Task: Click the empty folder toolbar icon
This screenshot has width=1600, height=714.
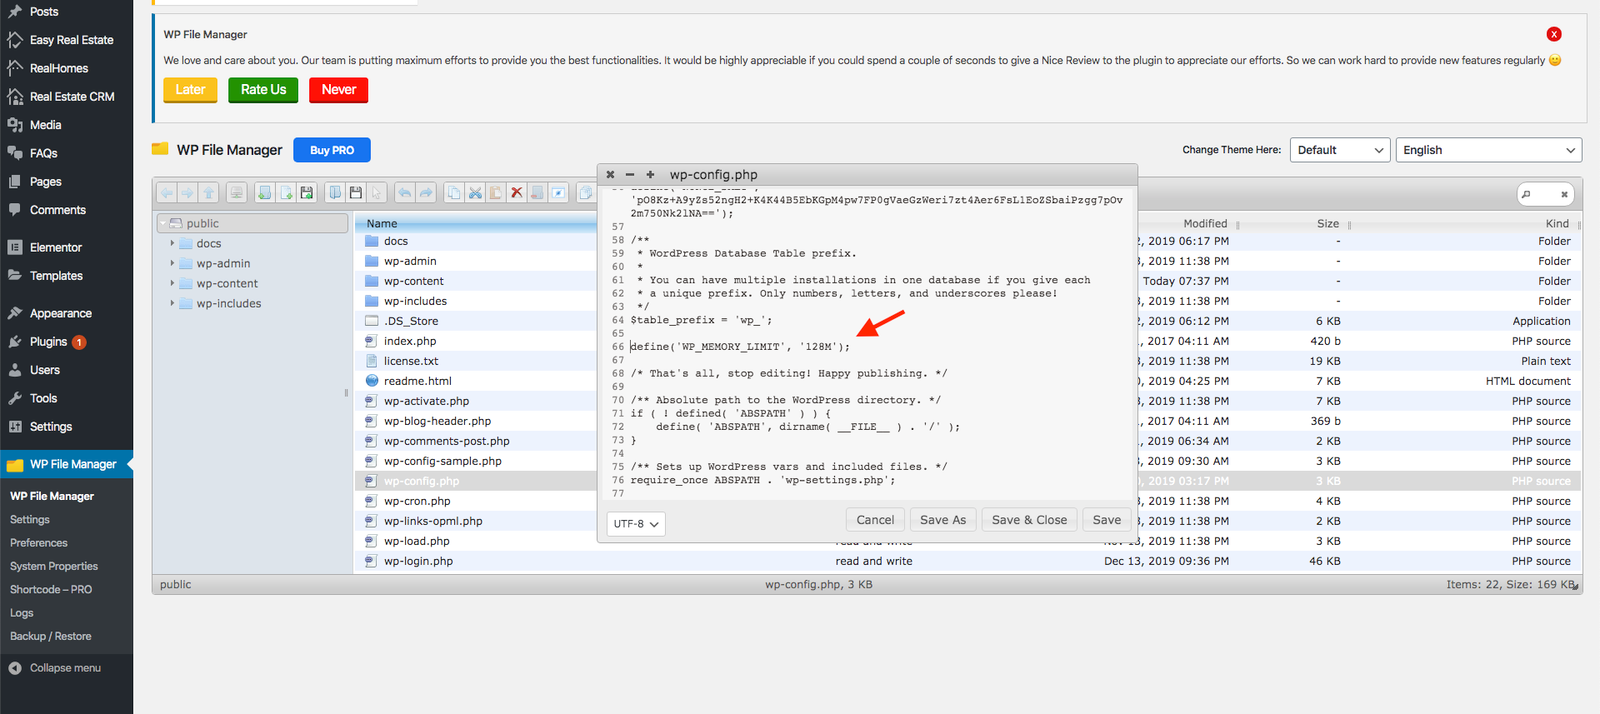Action: [538, 192]
